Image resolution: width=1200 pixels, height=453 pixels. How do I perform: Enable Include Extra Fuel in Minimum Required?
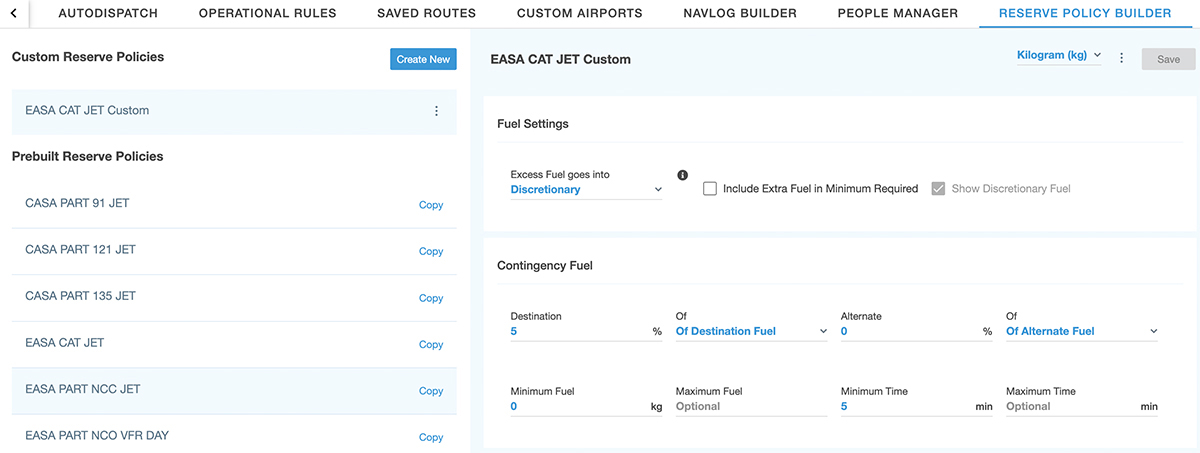[x=710, y=189]
